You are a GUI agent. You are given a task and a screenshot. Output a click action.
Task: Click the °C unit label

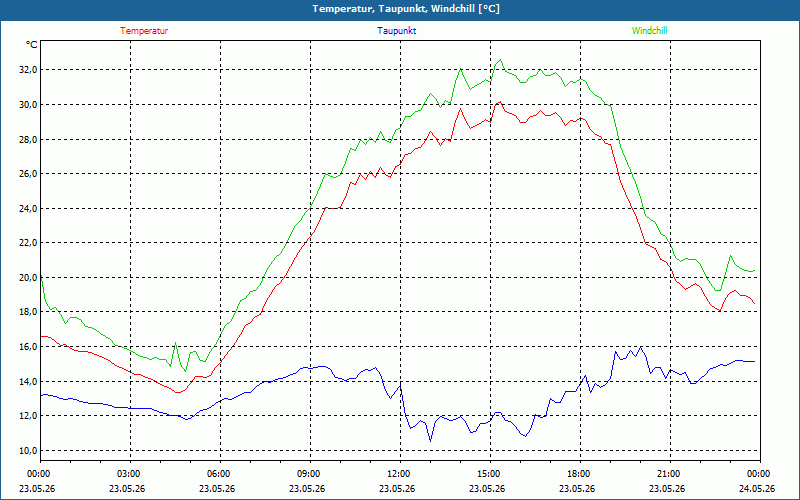(x=32, y=45)
